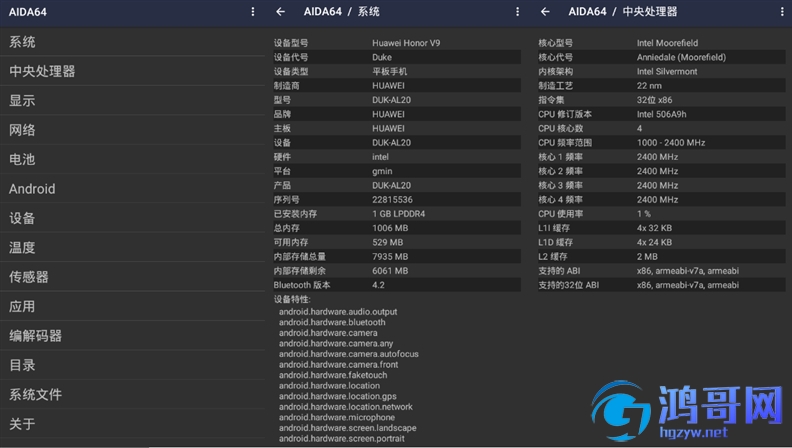Select the android.hardware.camera.autofocus feature
The width and height of the screenshot is (792, 448).
click(349, 354)
